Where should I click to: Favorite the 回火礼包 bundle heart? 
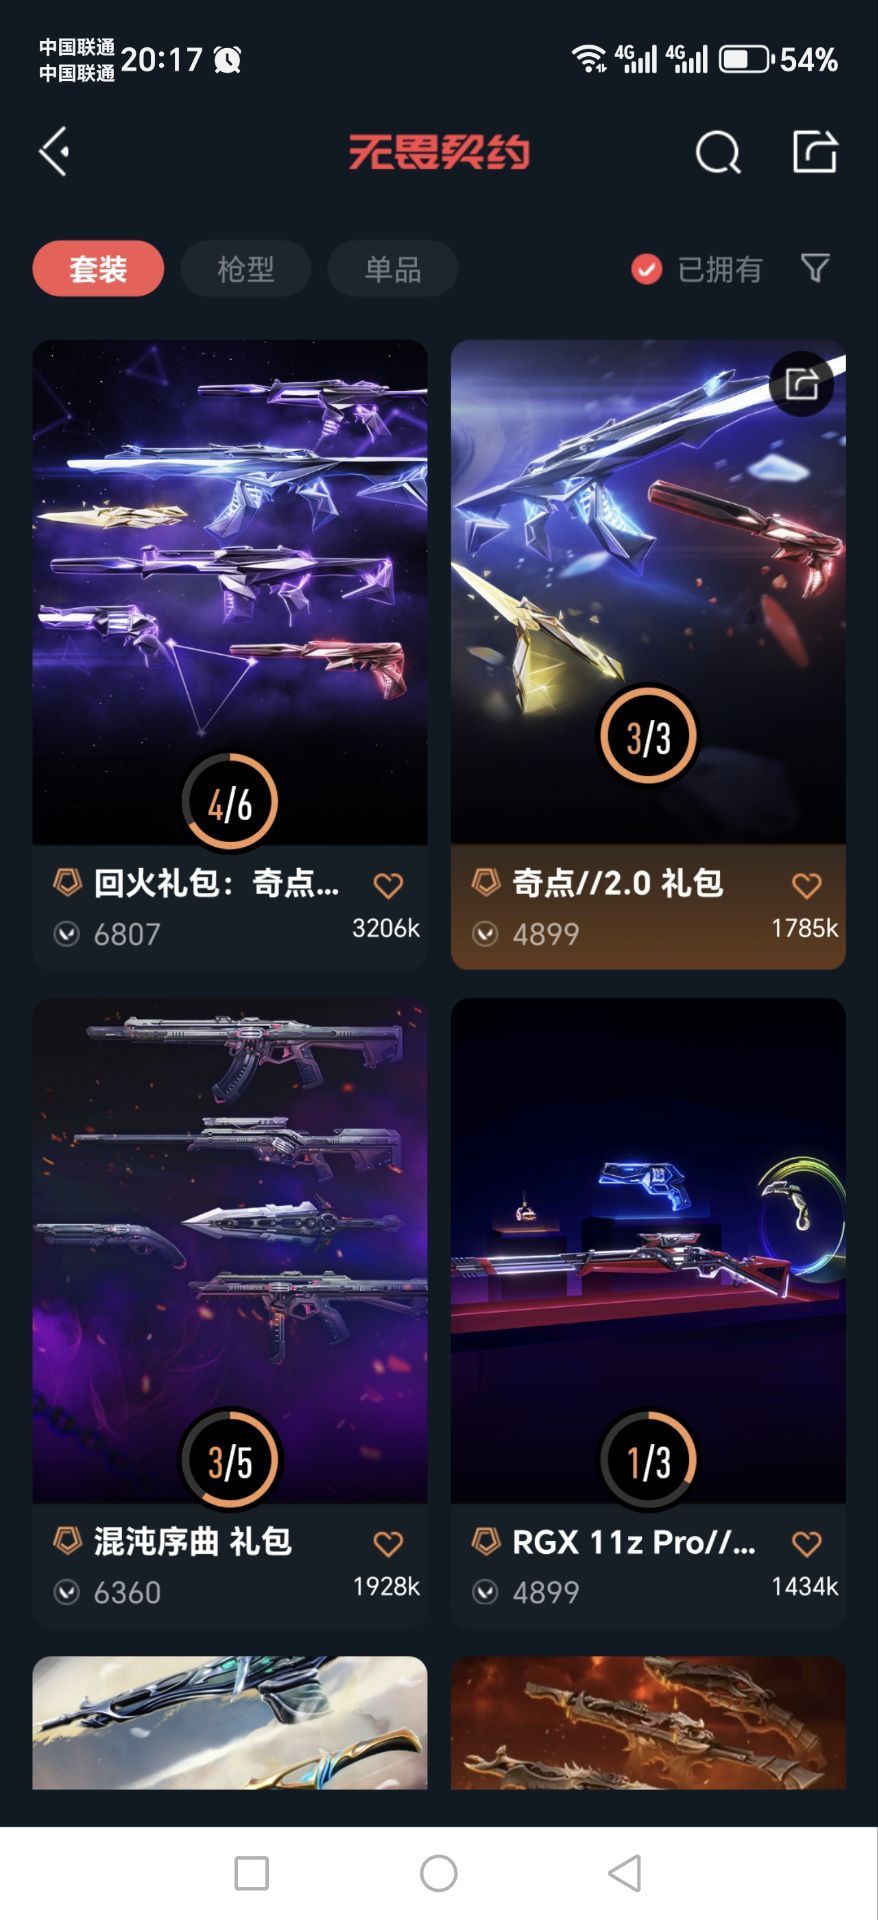point(388,885)
